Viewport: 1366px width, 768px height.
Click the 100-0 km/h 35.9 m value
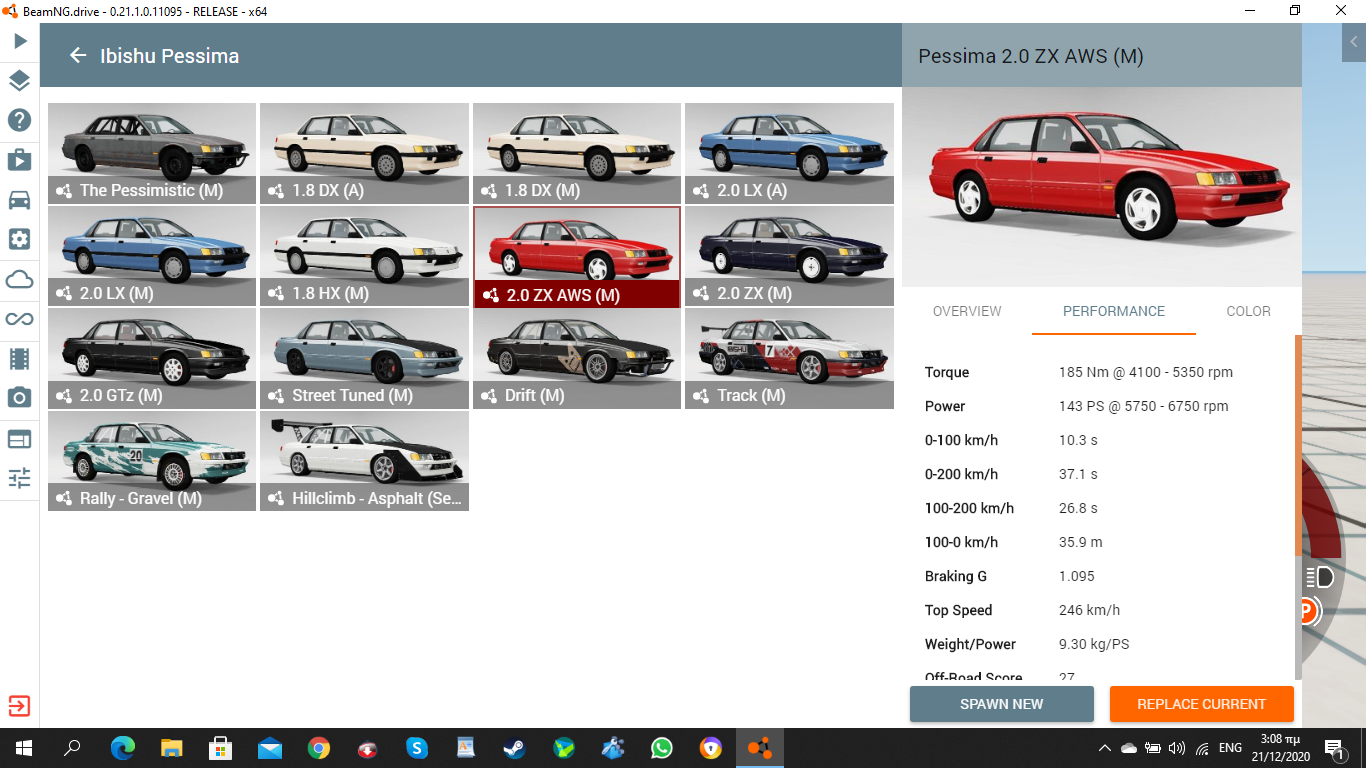[x=1081, y=542]
